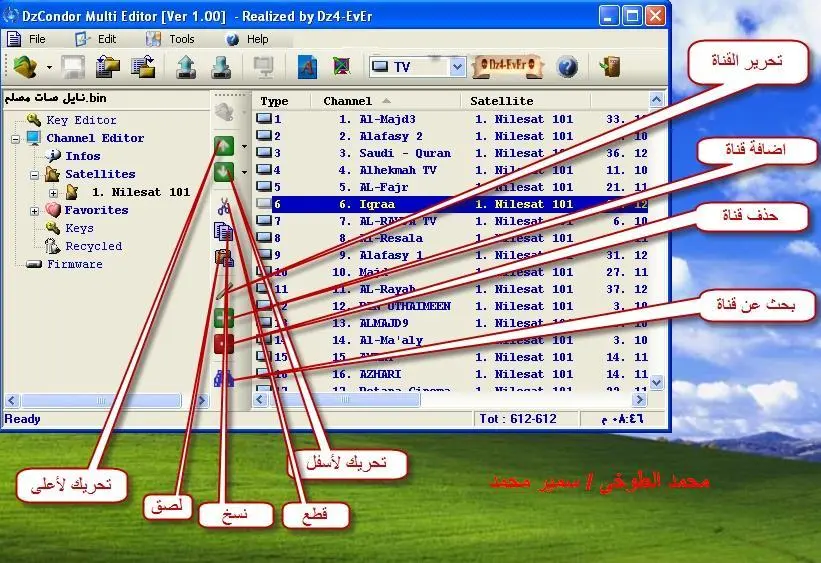This screenshot has height=563, width=821.
Task: Select the Satellites tree node
Action: click(x=99, y=174)
